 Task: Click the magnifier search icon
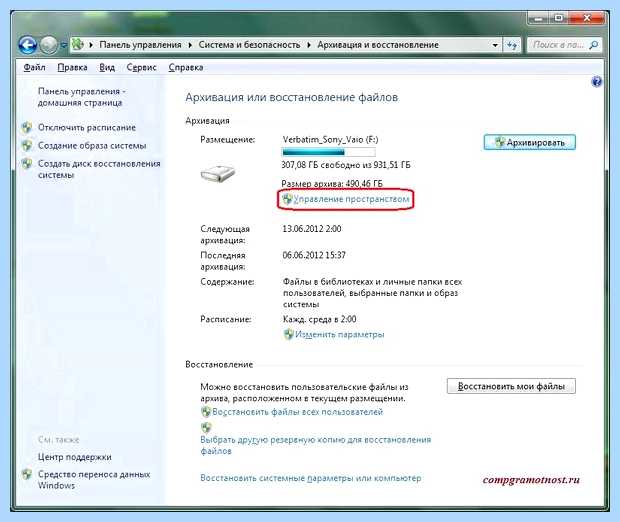594,45
